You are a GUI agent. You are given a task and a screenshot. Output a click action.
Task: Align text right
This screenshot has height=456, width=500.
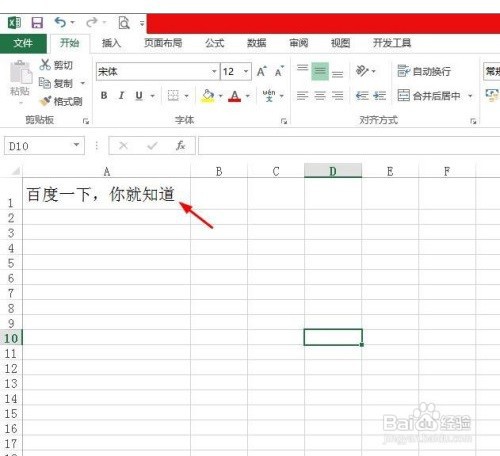point(337,96)
